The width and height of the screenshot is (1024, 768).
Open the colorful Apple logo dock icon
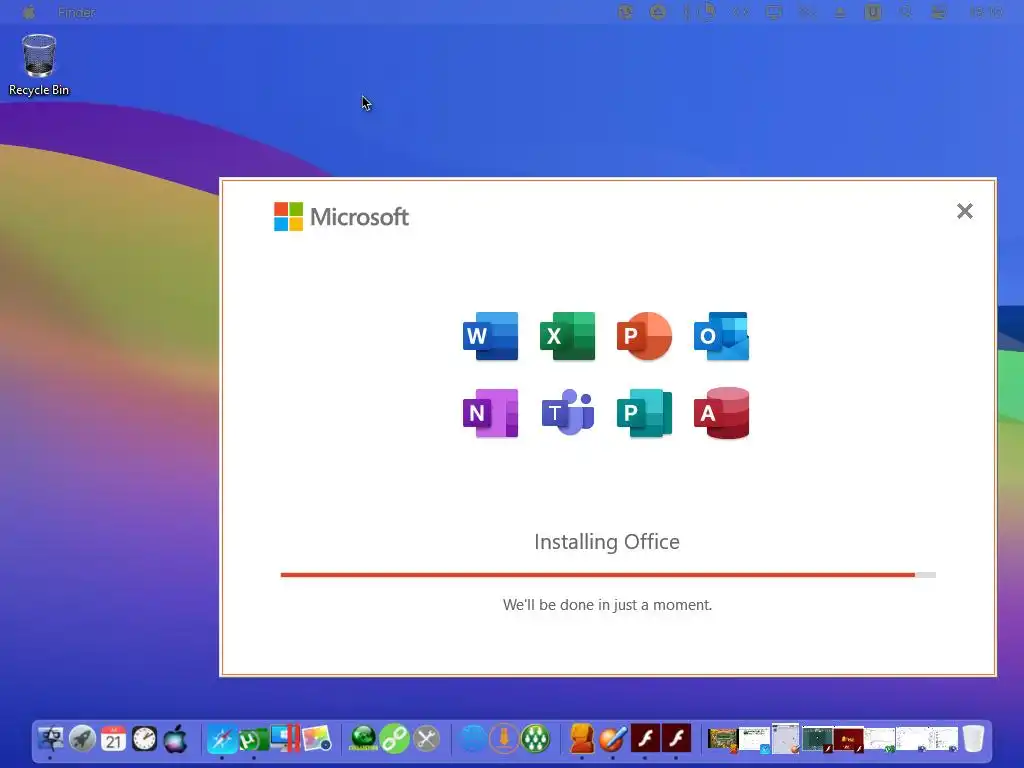[175, 739]
